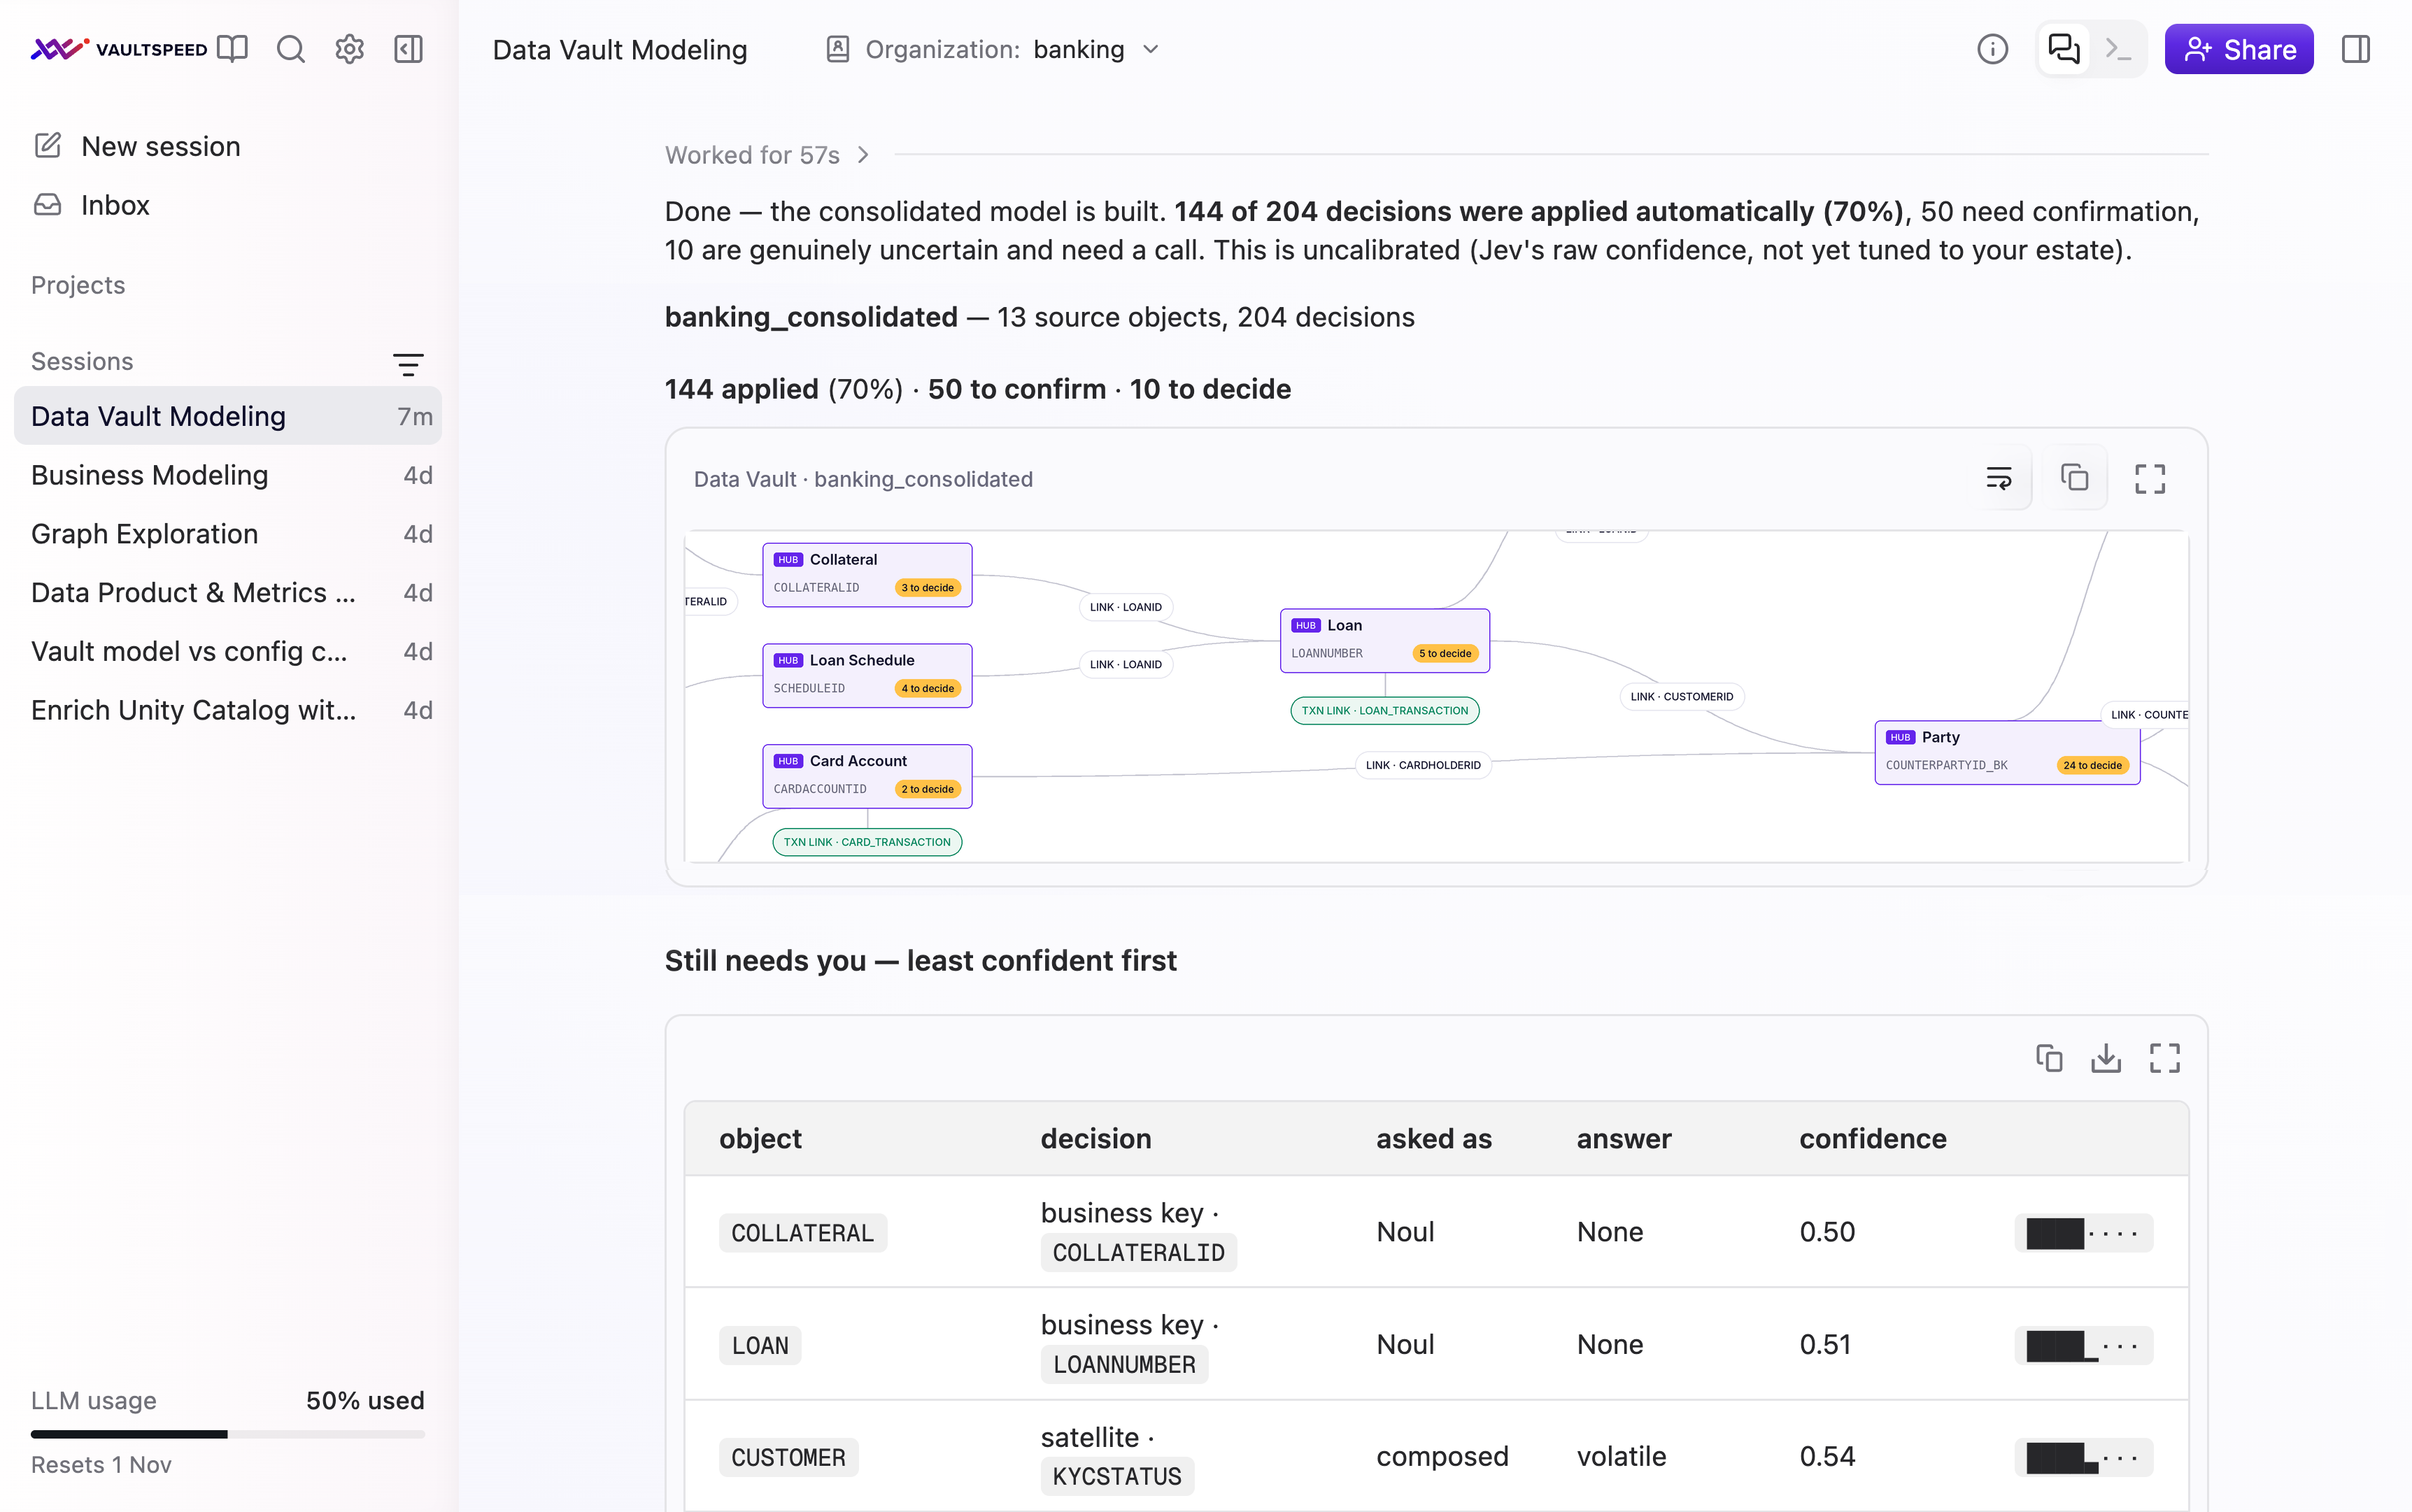The image size is (2412, 1512).
Task: Click the Party hub node
Action: (x=2007, y=752)
